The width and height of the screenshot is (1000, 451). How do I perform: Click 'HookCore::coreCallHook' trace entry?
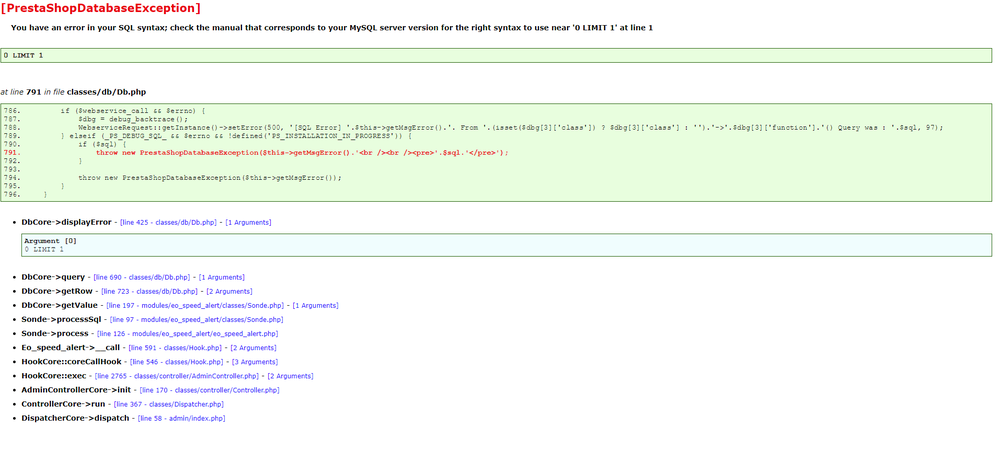tap(71, 361)
